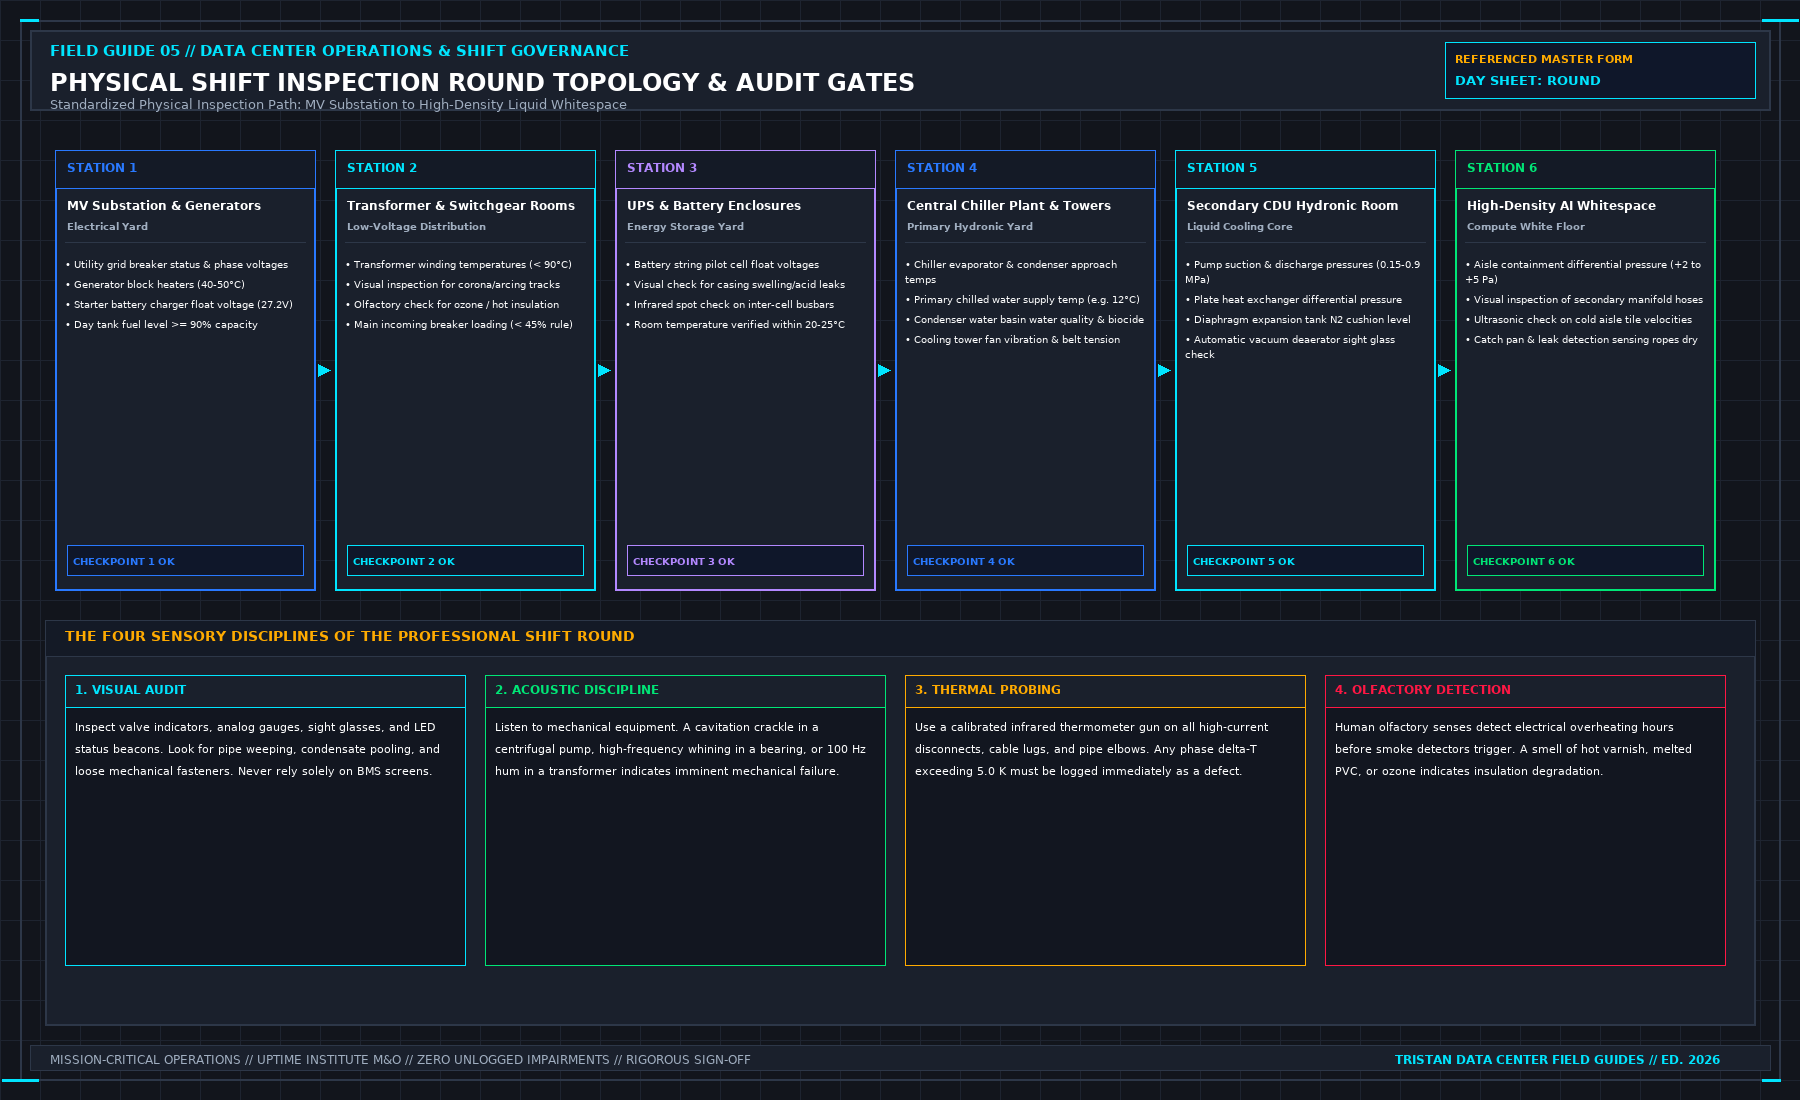
Task: Select the STATION 1 header
Action: pyautogui.click(x=185, y=169)
